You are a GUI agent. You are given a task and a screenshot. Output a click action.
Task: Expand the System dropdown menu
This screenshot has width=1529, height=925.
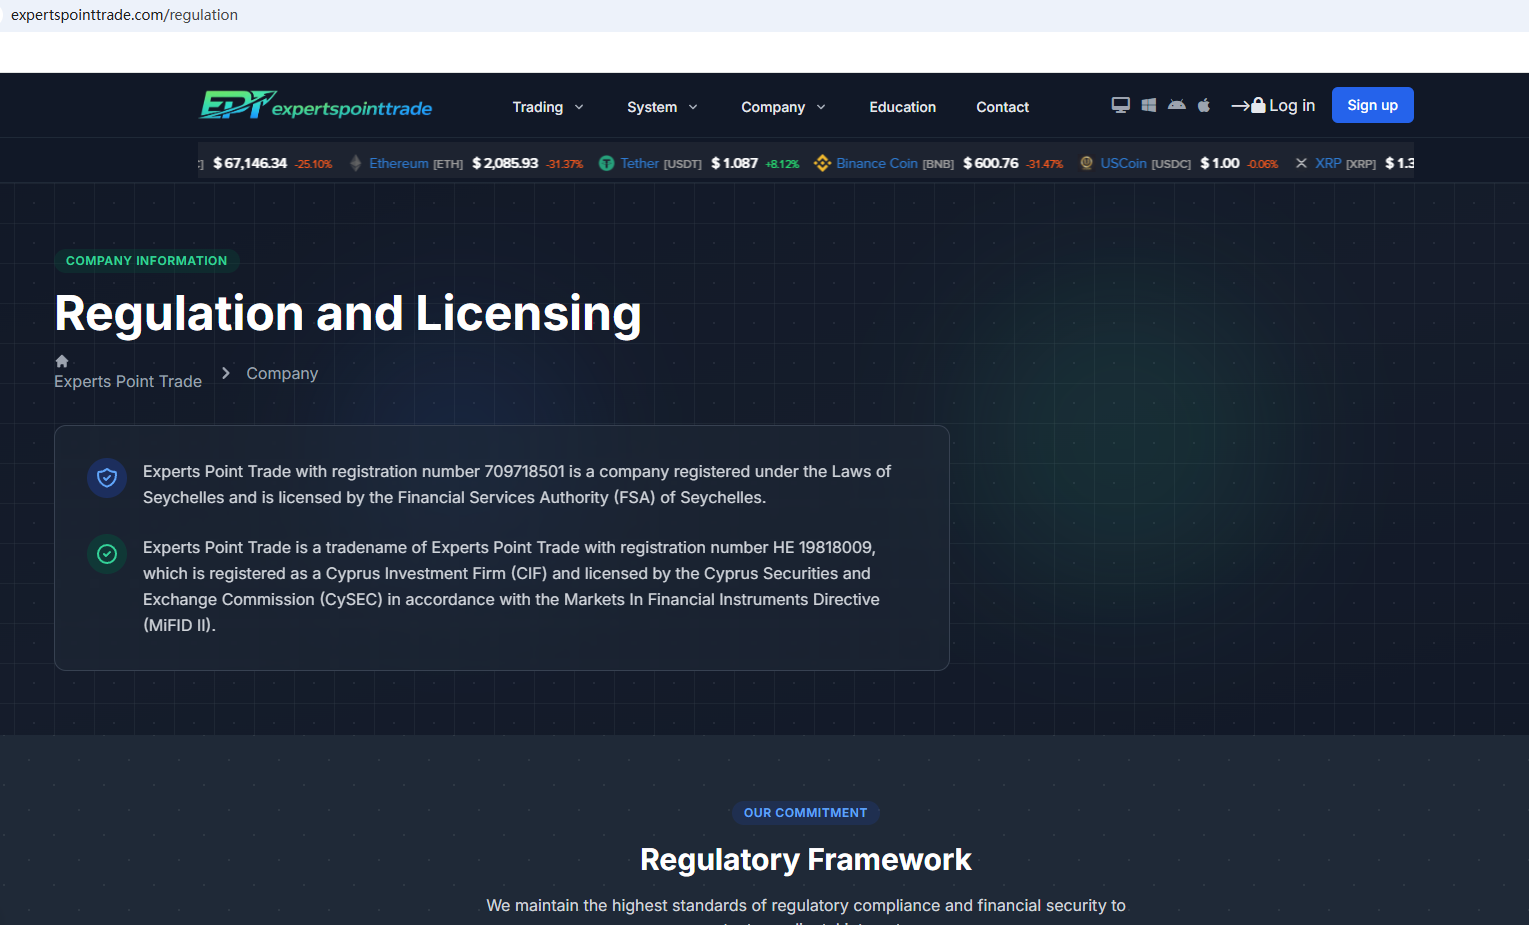pos(661,107)
